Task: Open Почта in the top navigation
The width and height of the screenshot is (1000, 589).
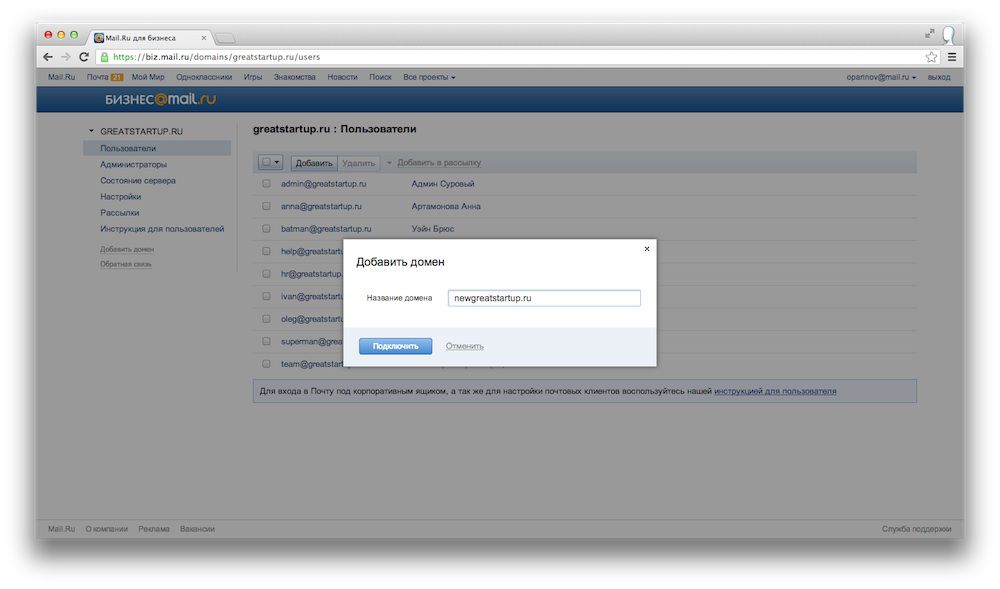Action: tap(98, 77)
